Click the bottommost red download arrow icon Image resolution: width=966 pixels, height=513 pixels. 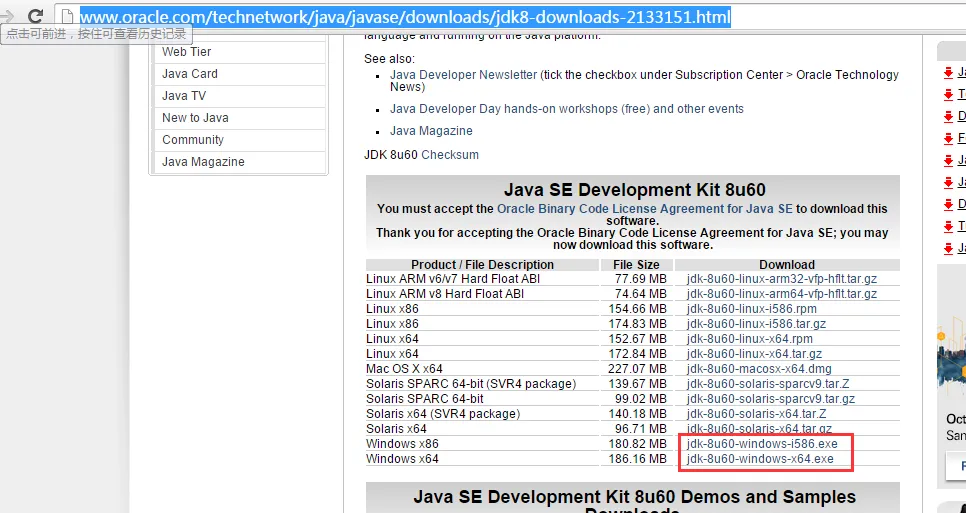pos(949,248)
